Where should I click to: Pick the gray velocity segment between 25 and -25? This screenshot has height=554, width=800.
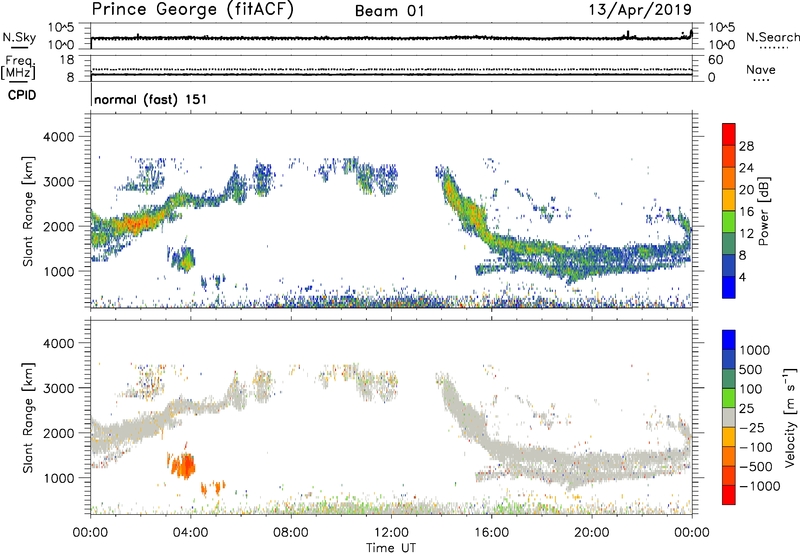click(729, 418)
